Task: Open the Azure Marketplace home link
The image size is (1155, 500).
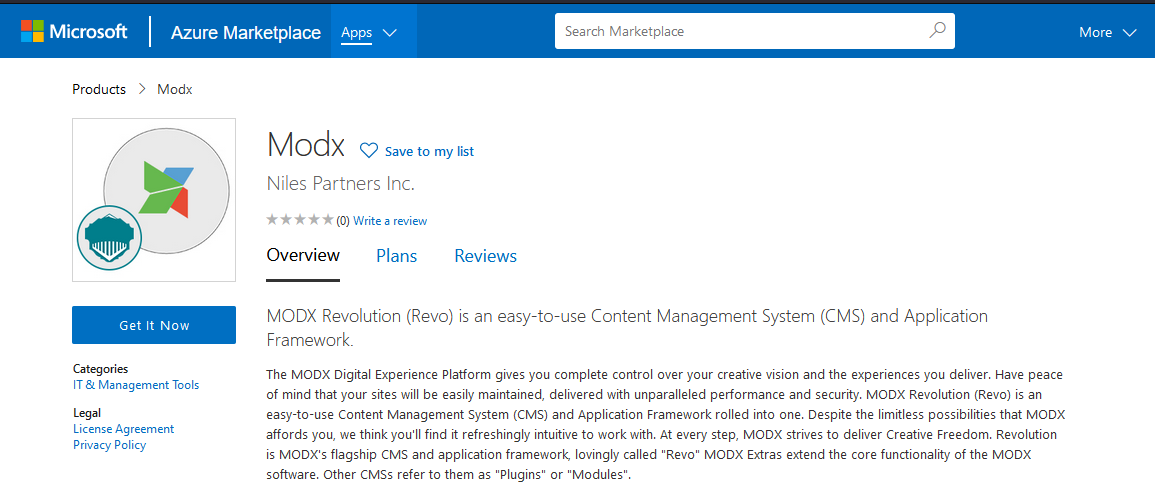Action: 245,32
